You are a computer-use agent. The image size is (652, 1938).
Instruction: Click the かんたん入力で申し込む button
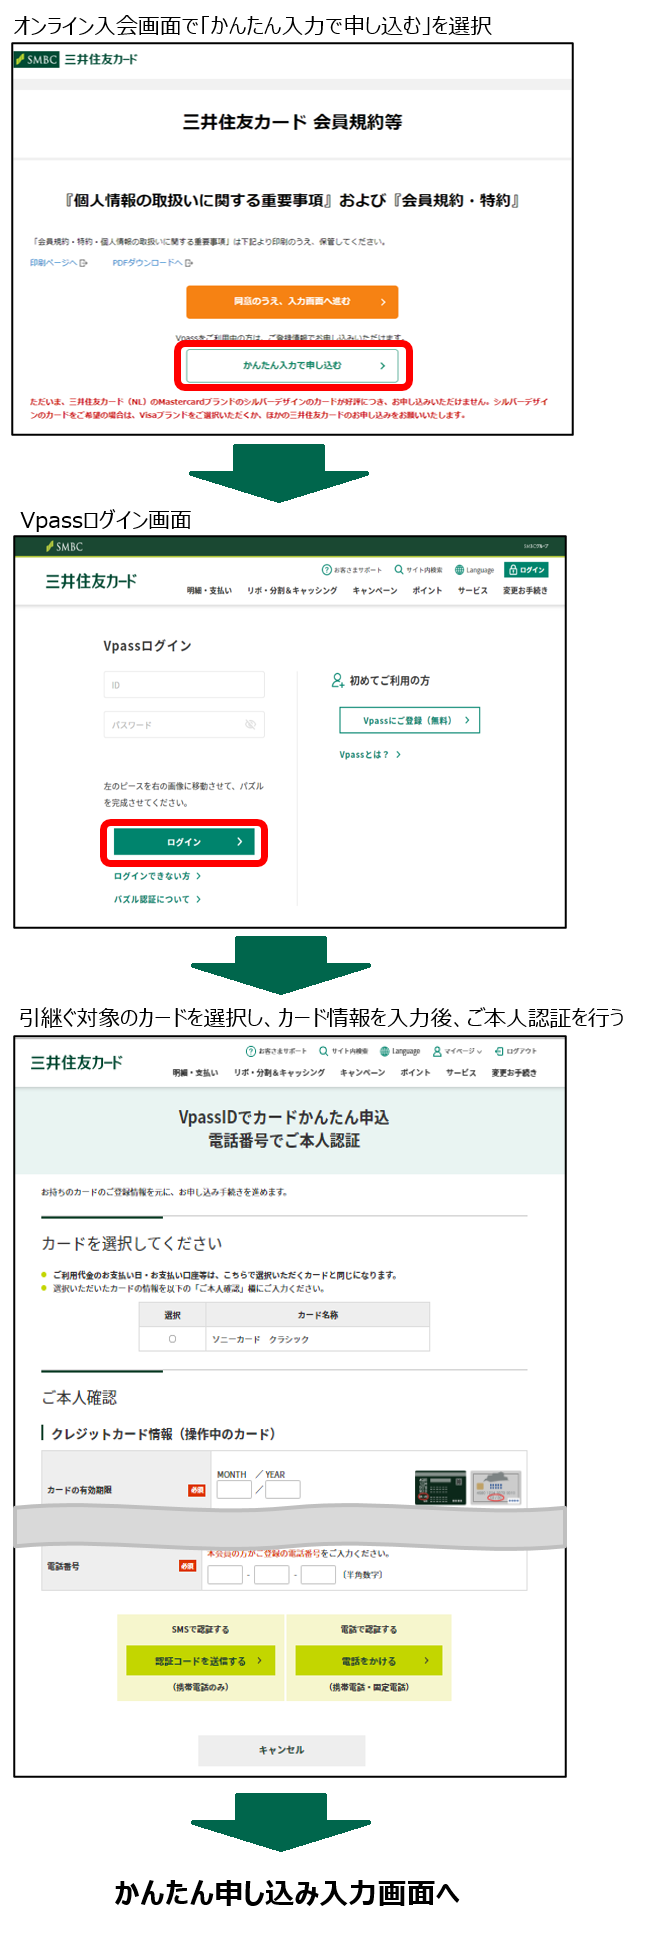(x=292, y=366)
